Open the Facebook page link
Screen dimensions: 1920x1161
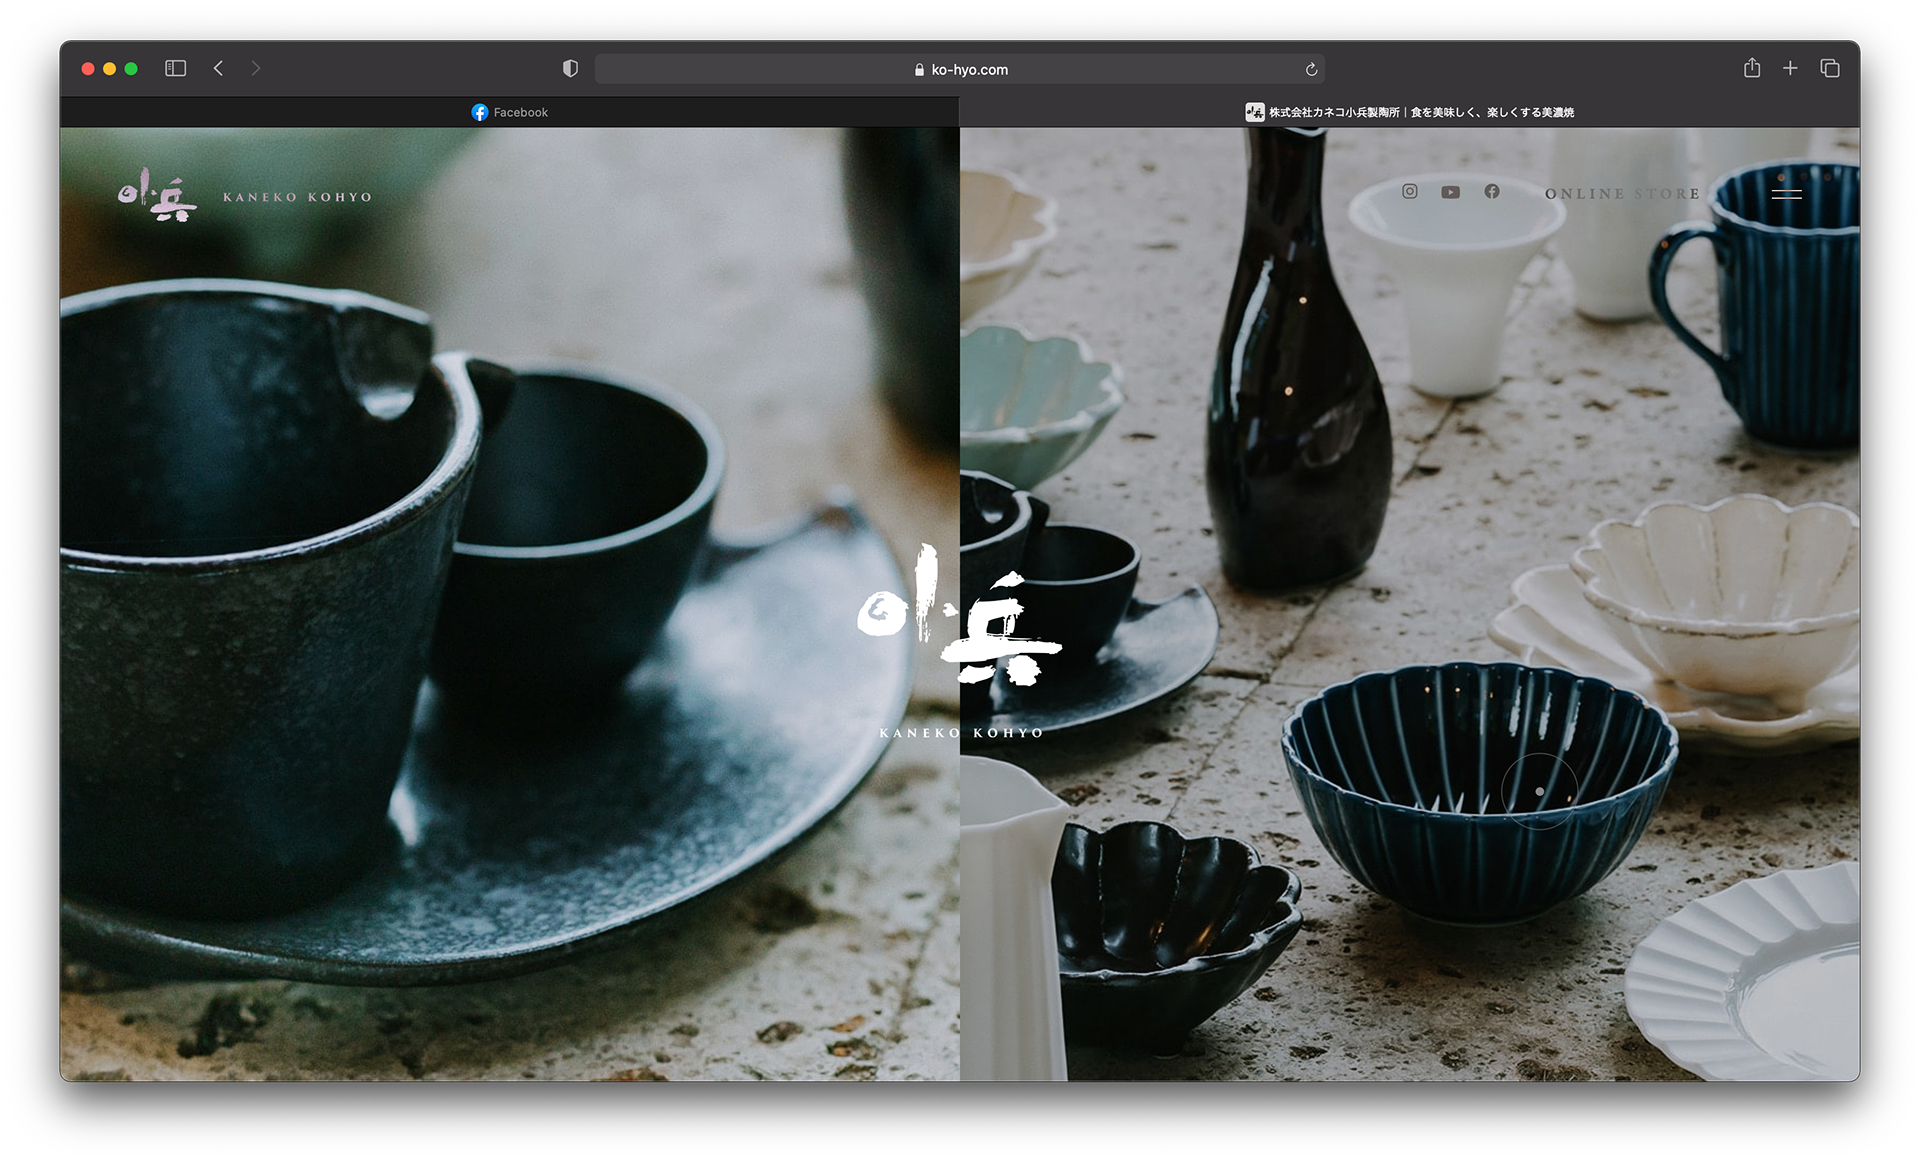pos(1492,191)
